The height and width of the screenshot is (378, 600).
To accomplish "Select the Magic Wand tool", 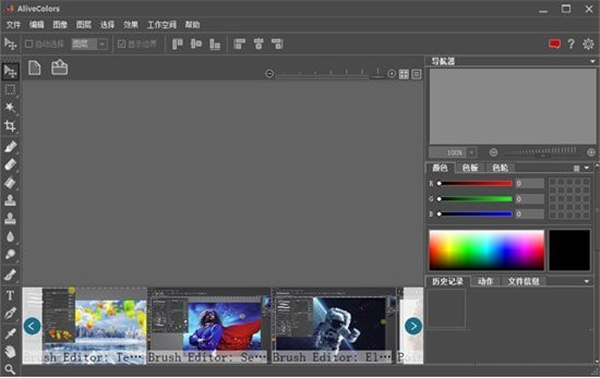I will pos(10,108).
